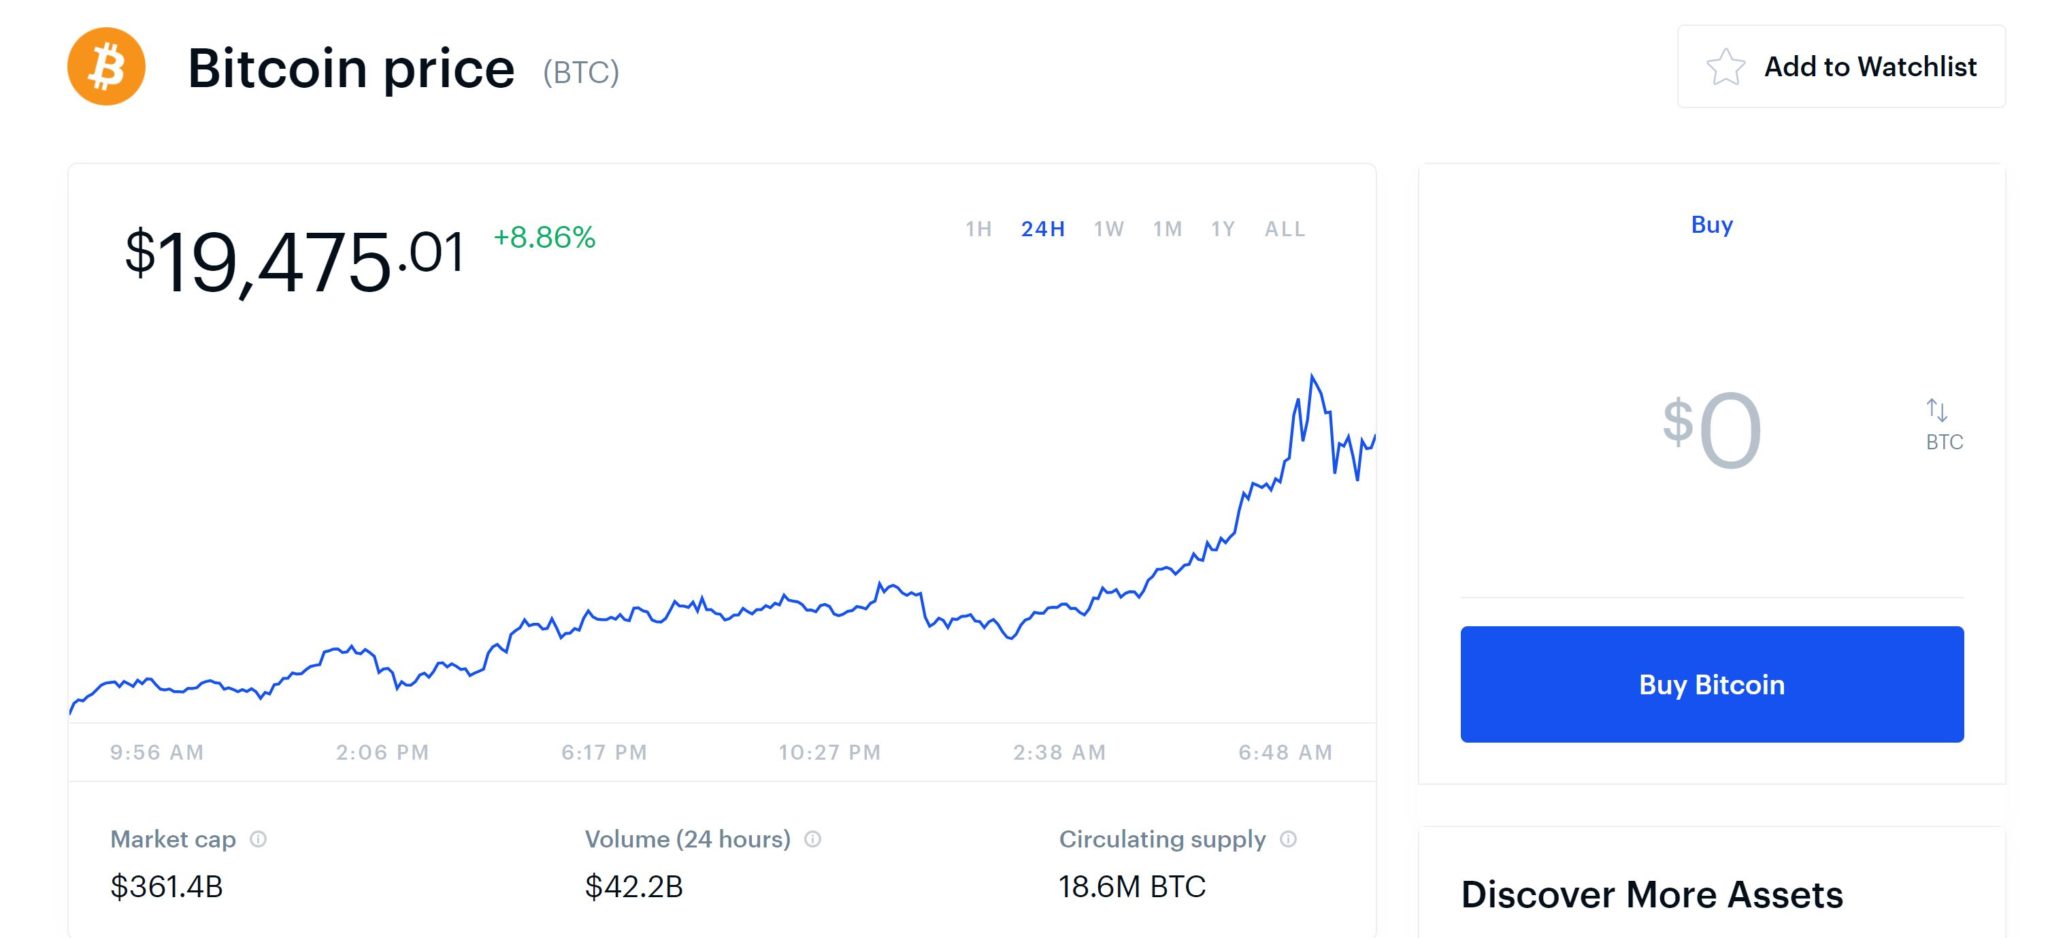This screenshot has height=938, width=2048.
Task: Click the star icon next to Add to Watchlist
Action: tap(1725, 66)
